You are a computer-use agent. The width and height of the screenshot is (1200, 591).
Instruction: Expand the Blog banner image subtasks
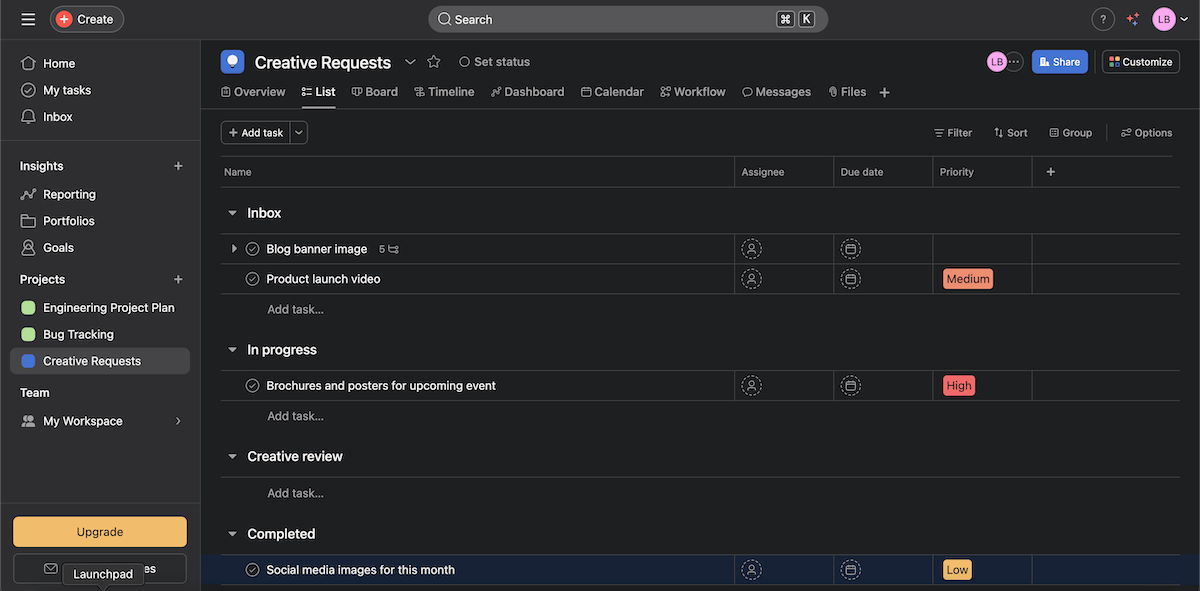pyautogui.click(x=234, y=249)
